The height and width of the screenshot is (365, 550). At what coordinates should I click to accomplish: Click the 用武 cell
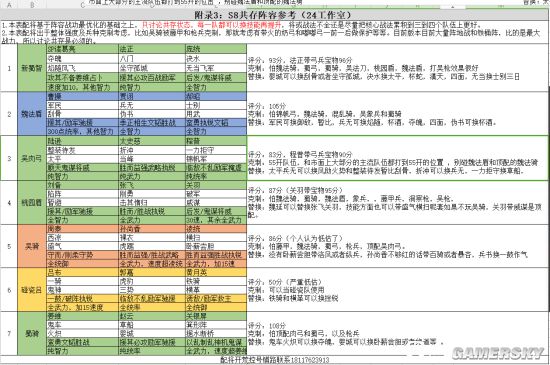pyautogui.click(x=216, y=114)
